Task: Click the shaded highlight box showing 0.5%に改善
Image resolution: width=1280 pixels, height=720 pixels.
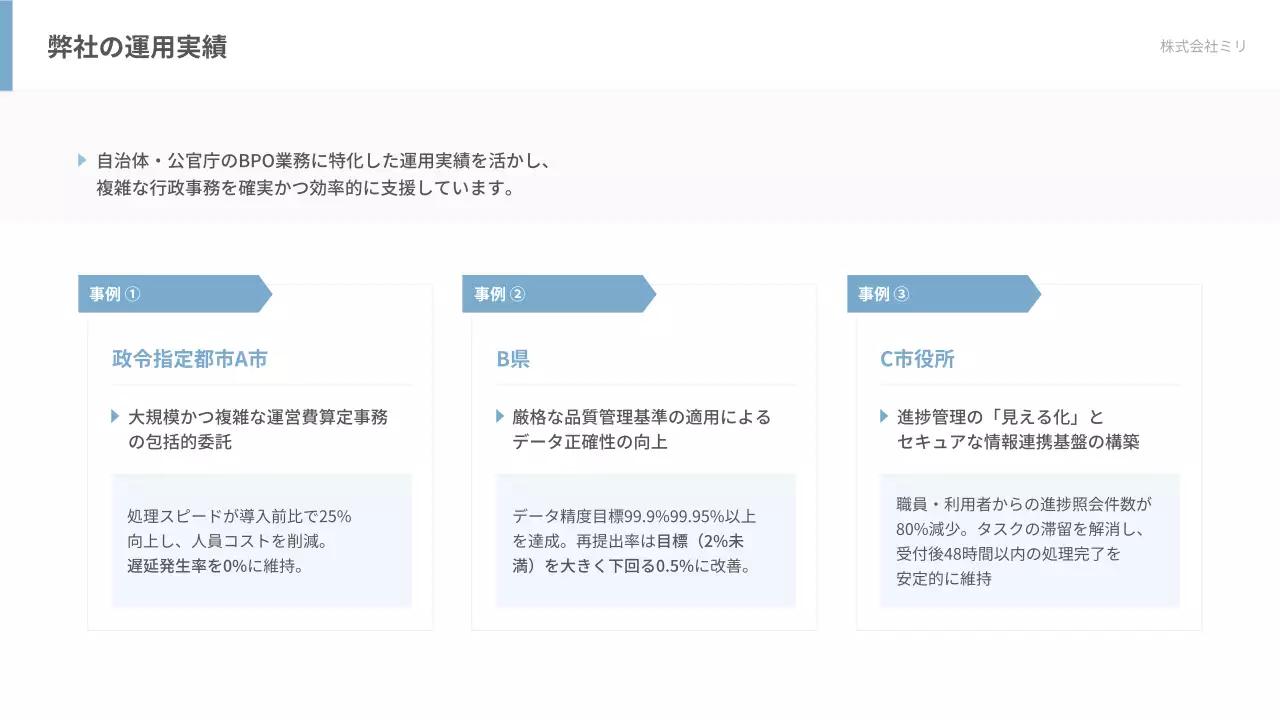Action: (646, 540)
